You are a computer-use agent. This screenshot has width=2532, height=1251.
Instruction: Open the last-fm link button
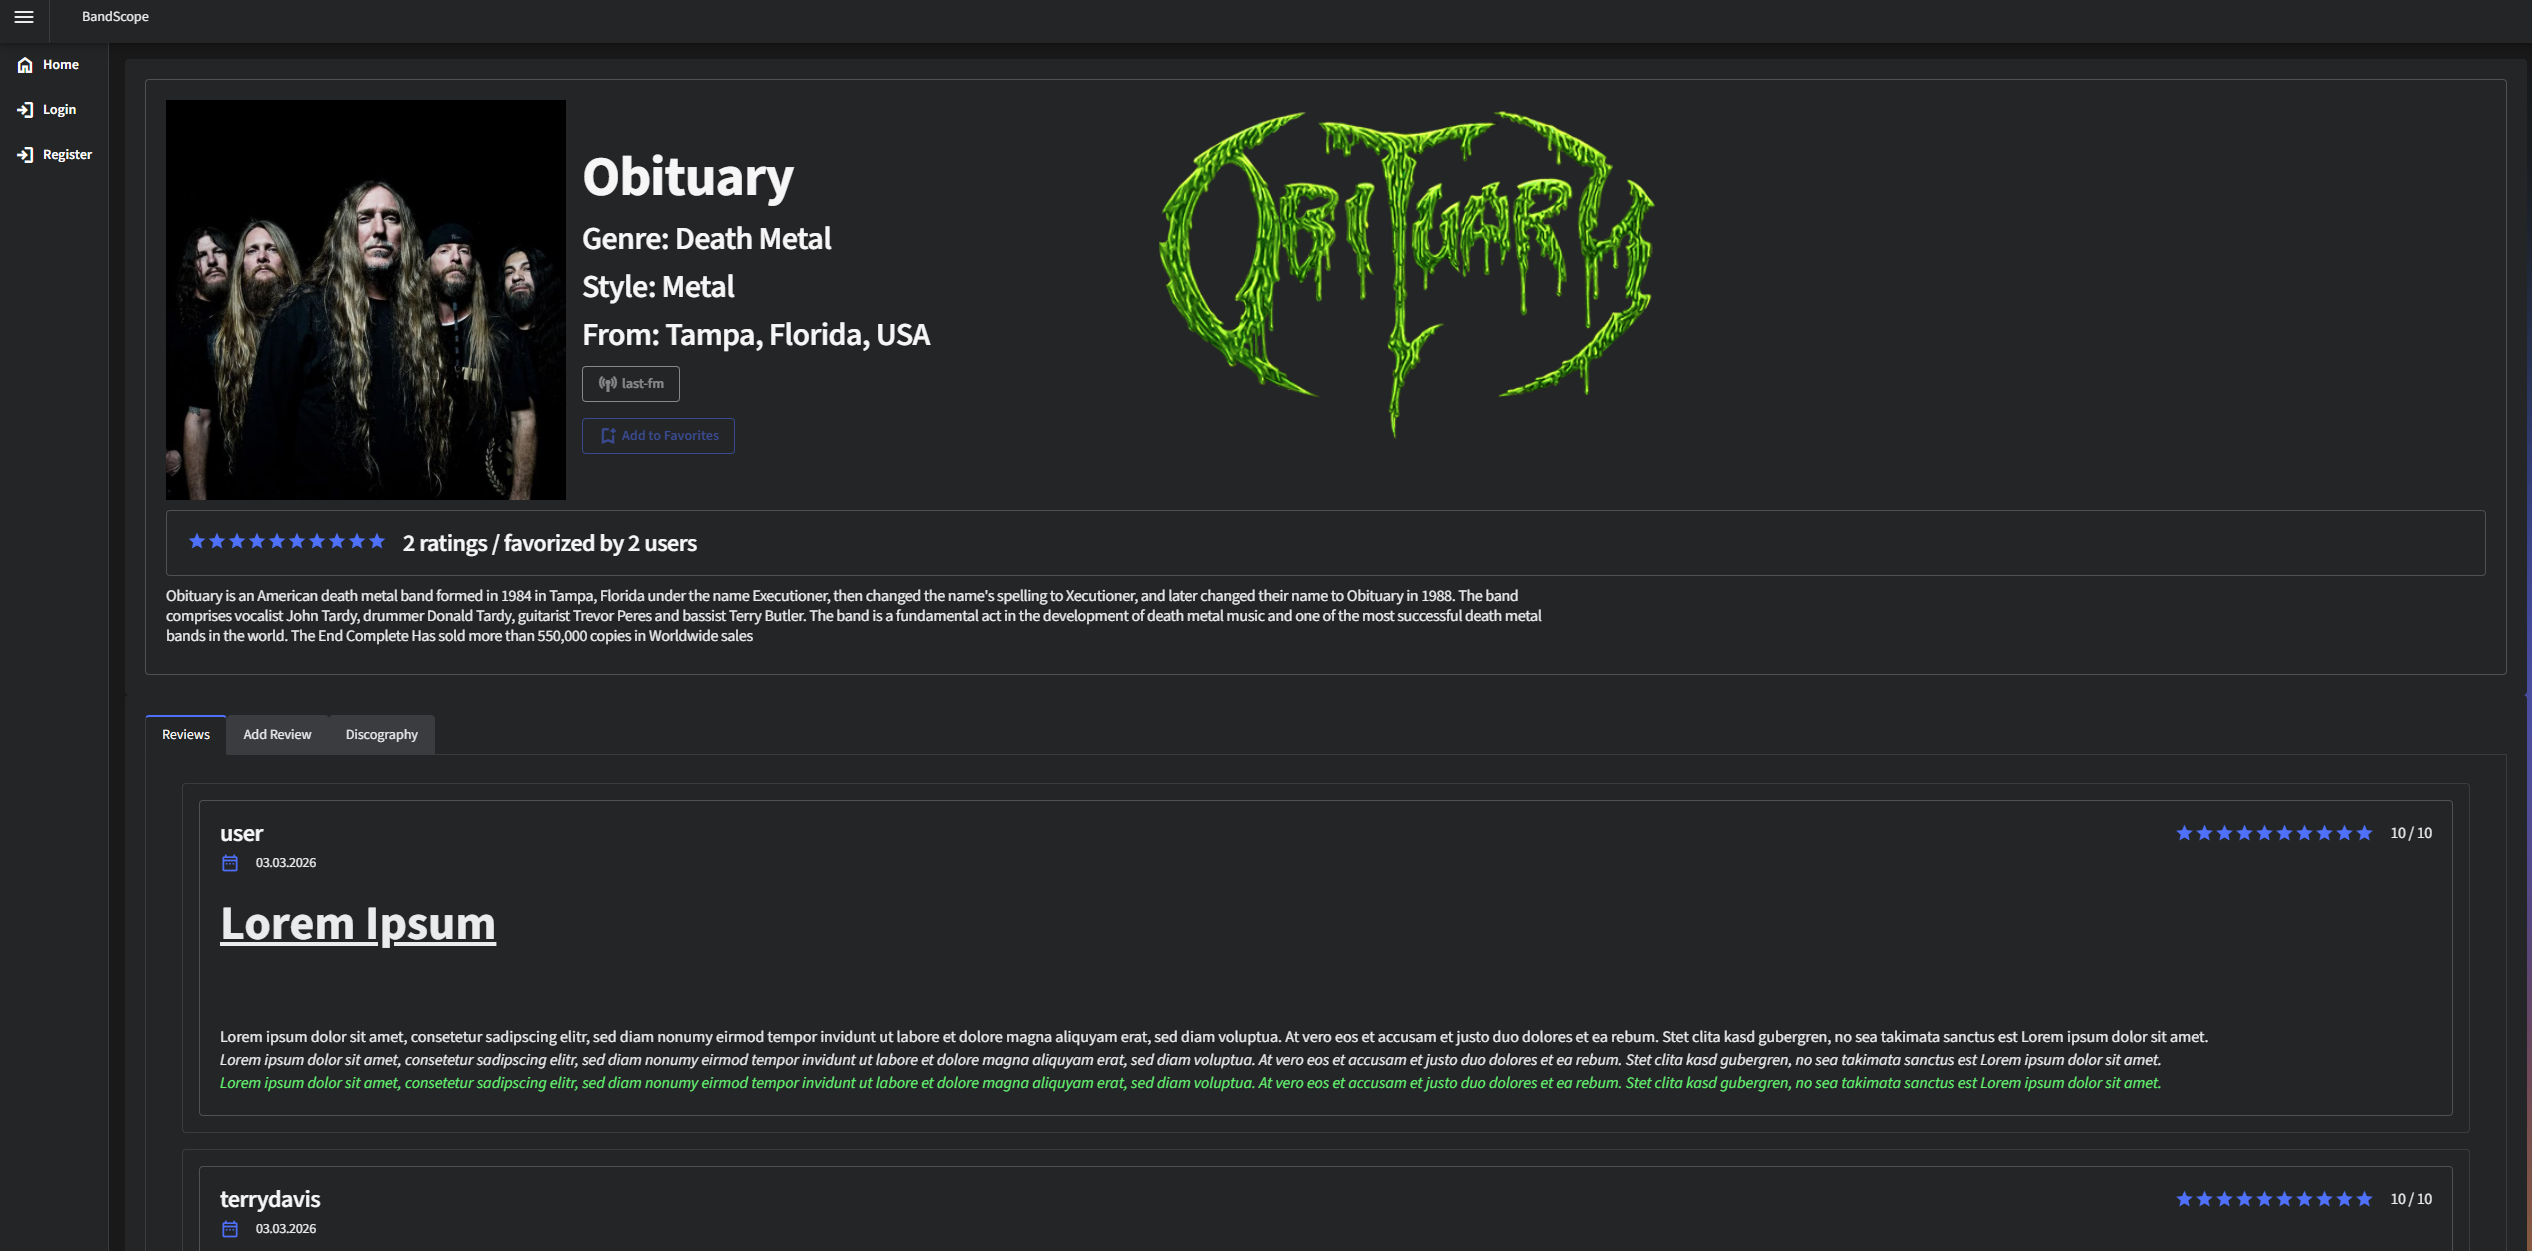(631, 384)
